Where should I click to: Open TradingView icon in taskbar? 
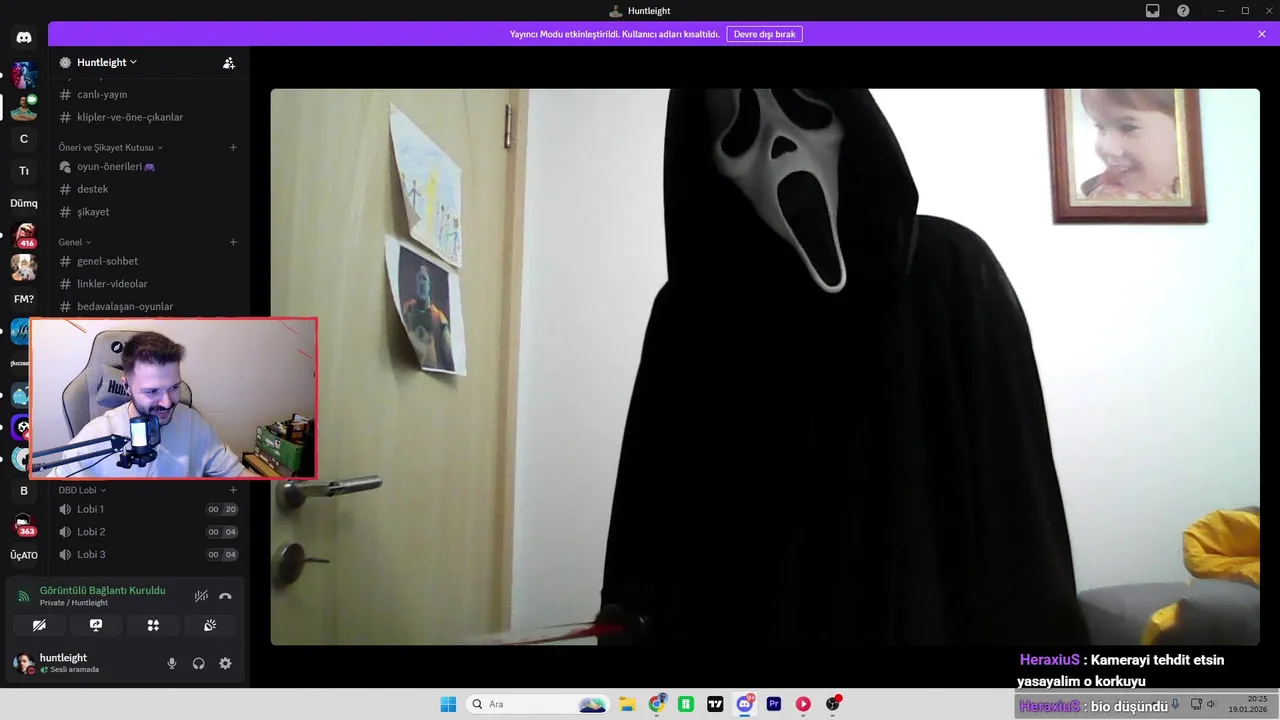point(715,704)
